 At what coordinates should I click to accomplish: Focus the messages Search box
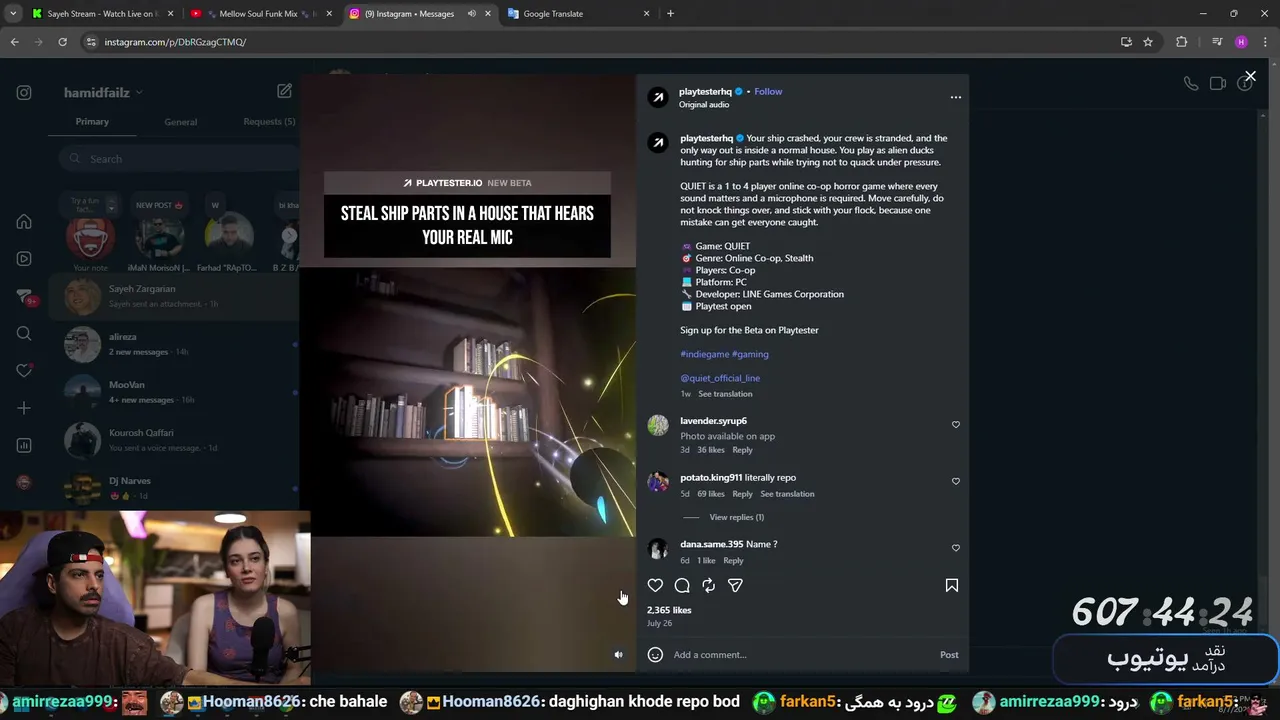pyautogui.click(x=178, y=159)
